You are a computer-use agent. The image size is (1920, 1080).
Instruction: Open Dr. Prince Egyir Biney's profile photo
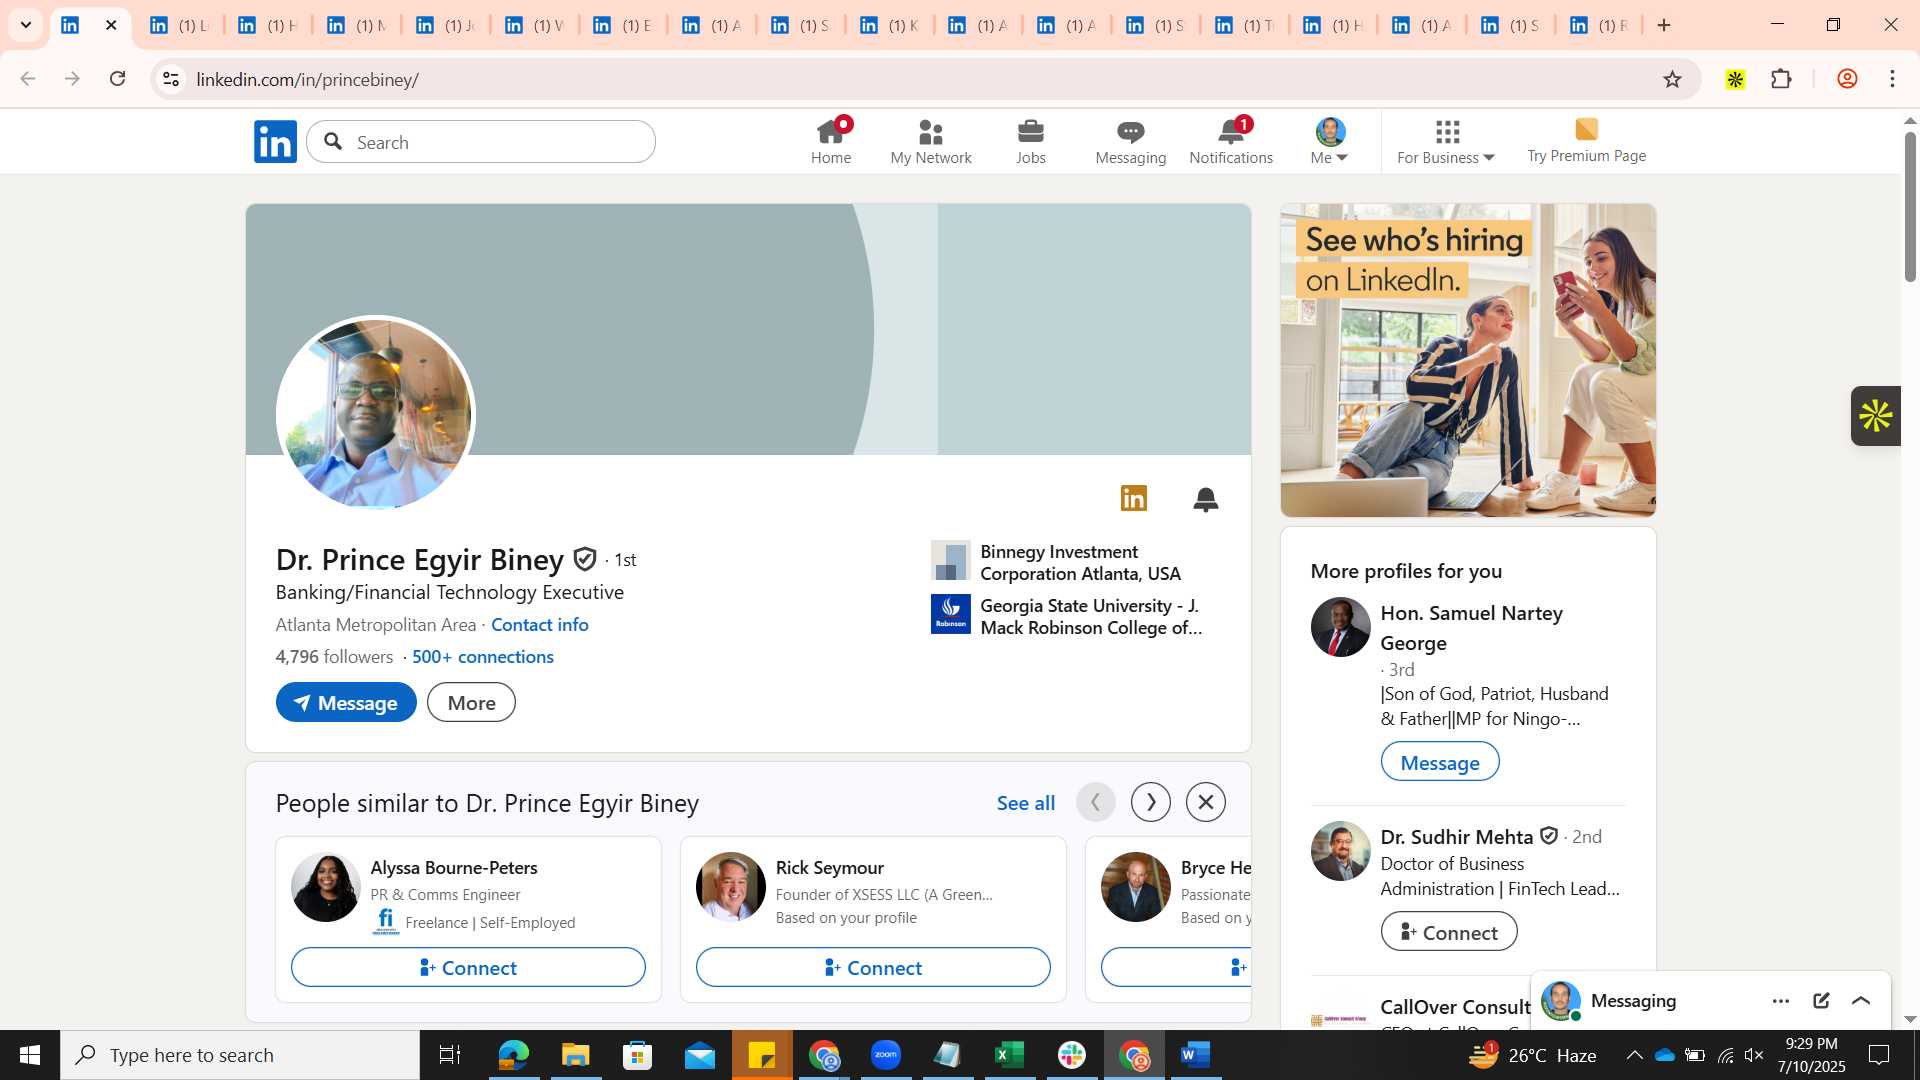375,414
